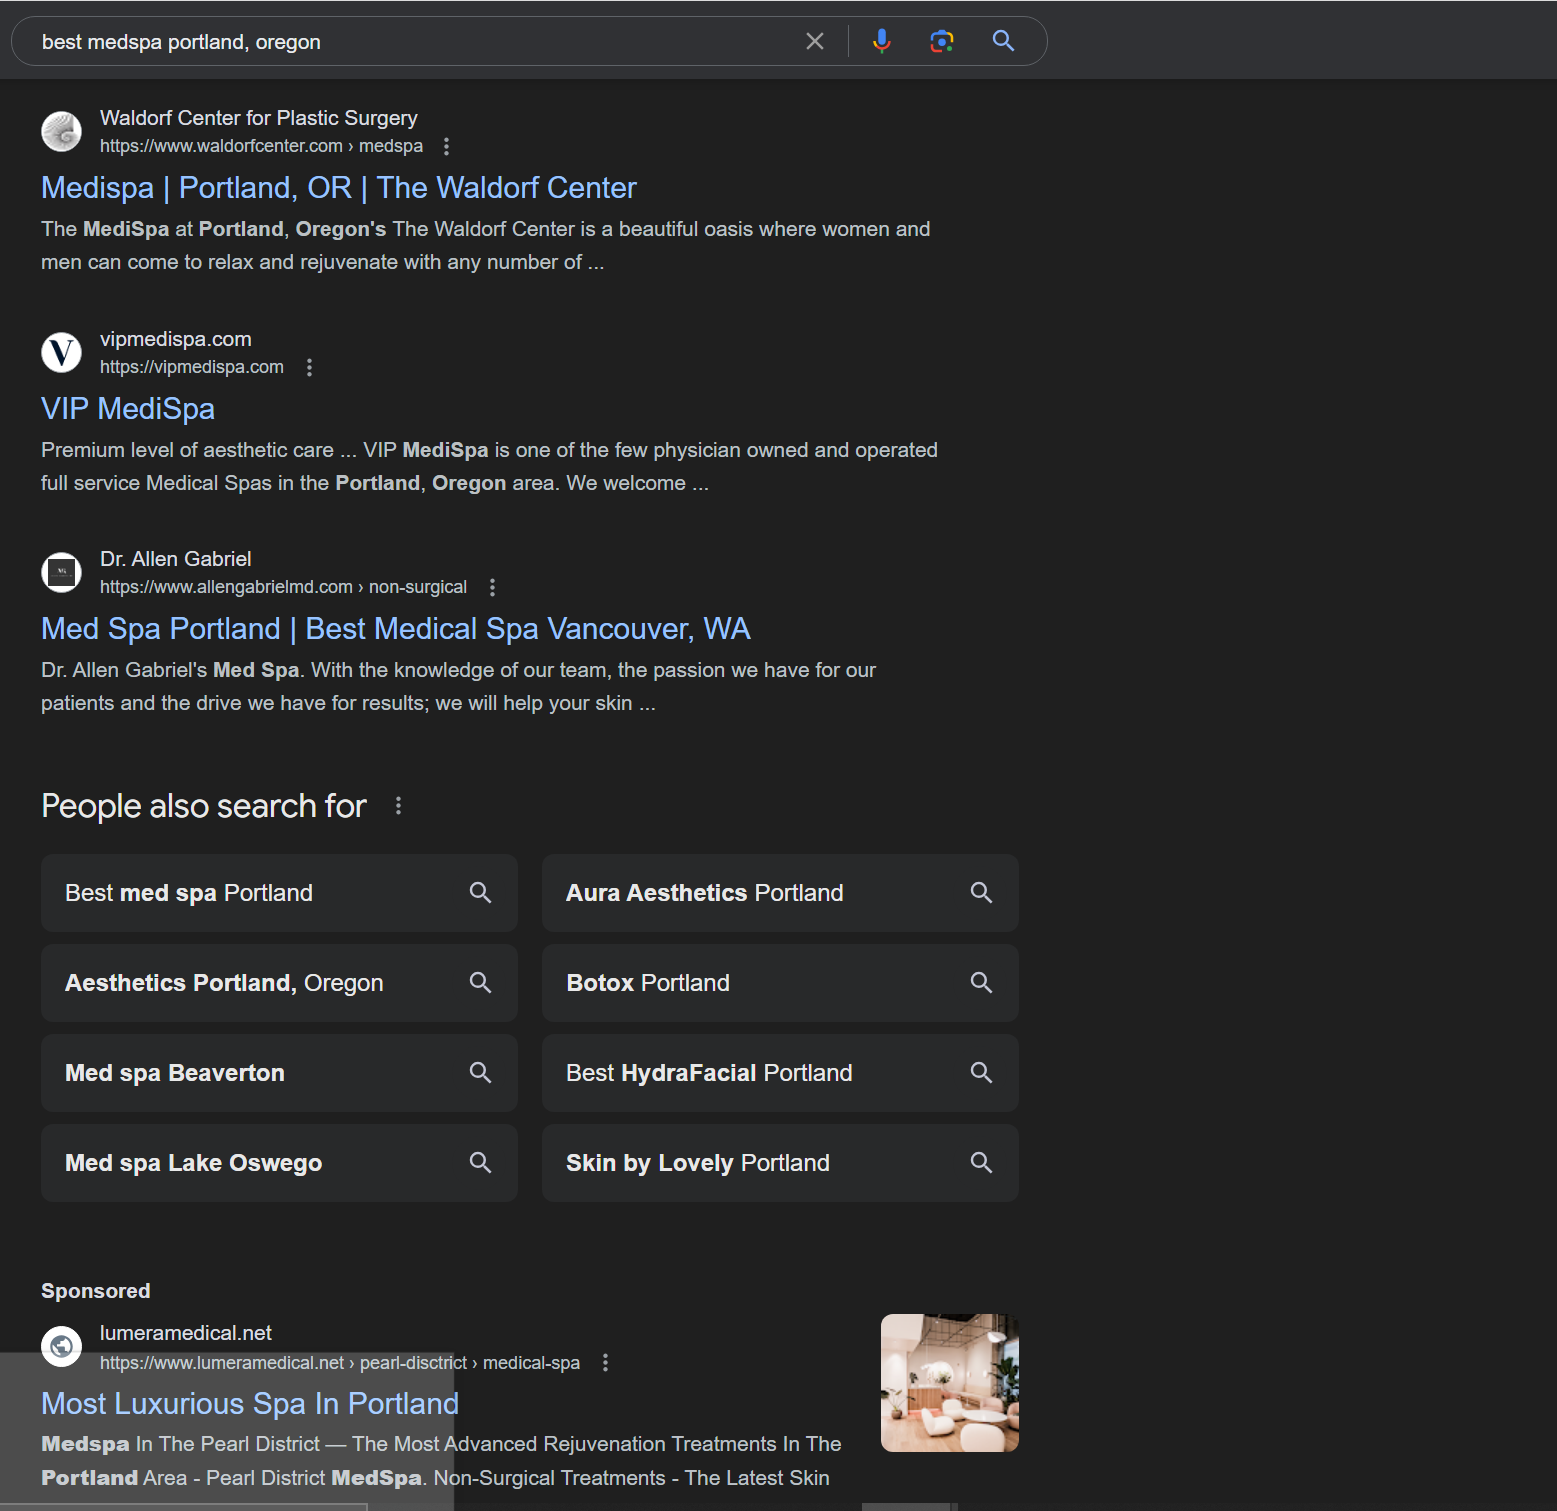This screenshot has width=1557, height=1511.
Task: Open more options for vipmedispa.com result
Action: (309, 367)
